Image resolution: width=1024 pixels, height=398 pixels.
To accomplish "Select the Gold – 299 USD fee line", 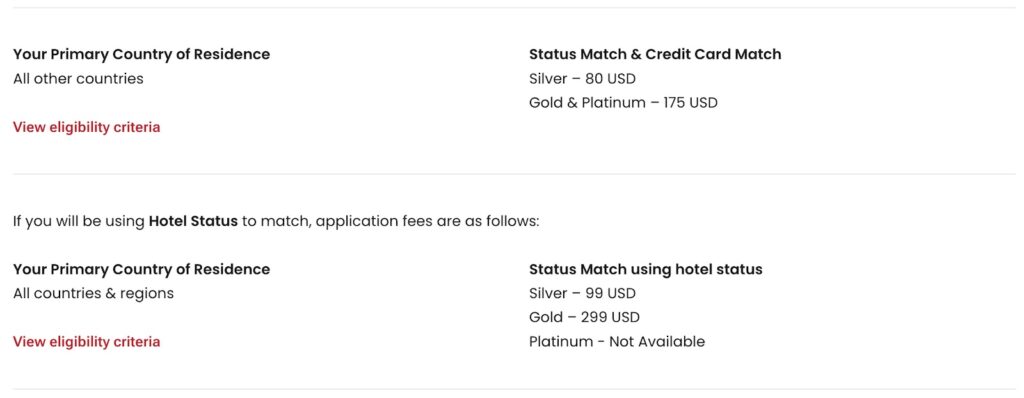I will coord(584,318).
